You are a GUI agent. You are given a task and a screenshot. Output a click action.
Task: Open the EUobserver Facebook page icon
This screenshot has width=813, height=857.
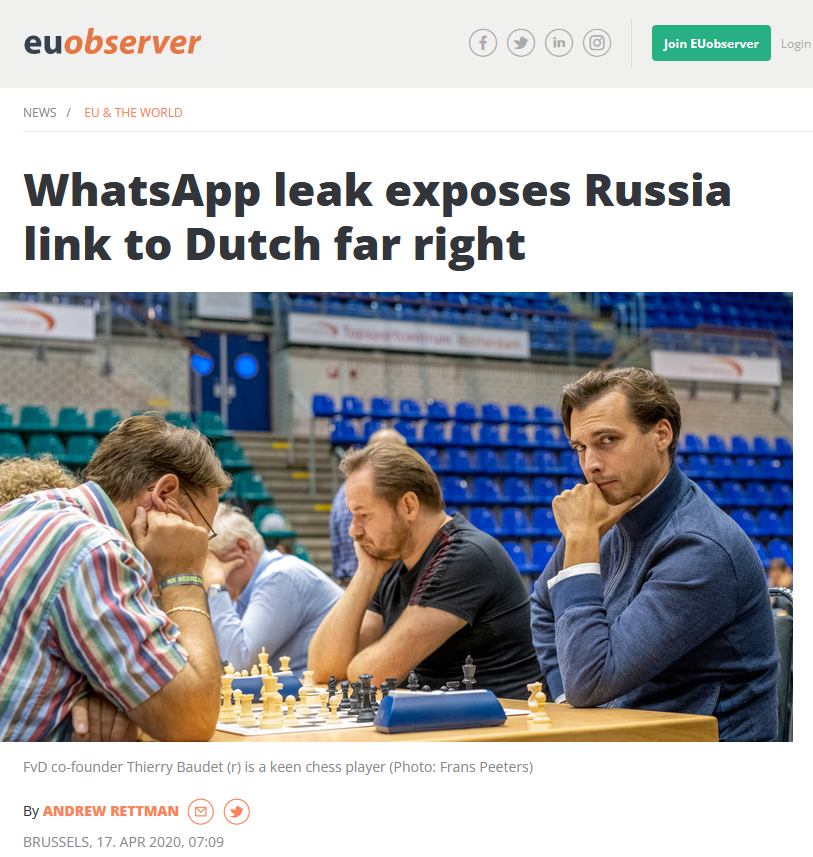483,43
